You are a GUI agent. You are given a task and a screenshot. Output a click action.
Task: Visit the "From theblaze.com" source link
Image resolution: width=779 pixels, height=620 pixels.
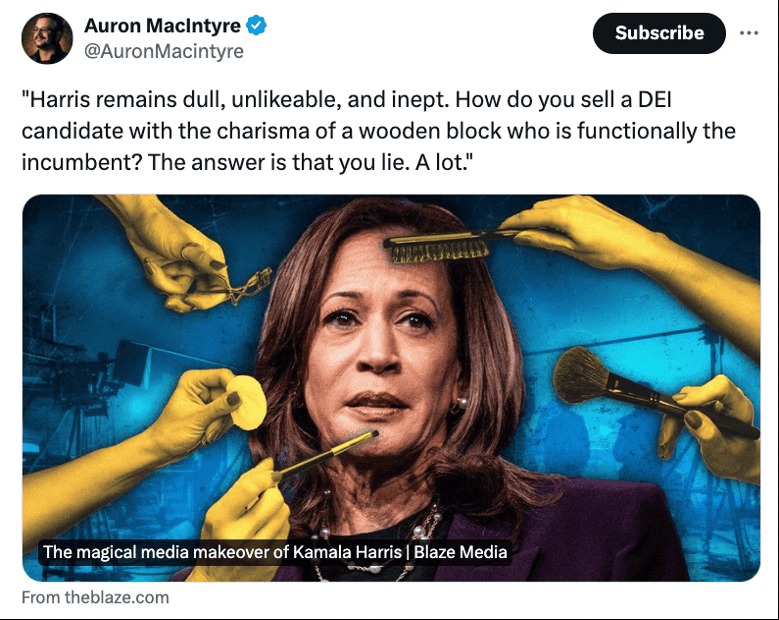click(95, 597)
